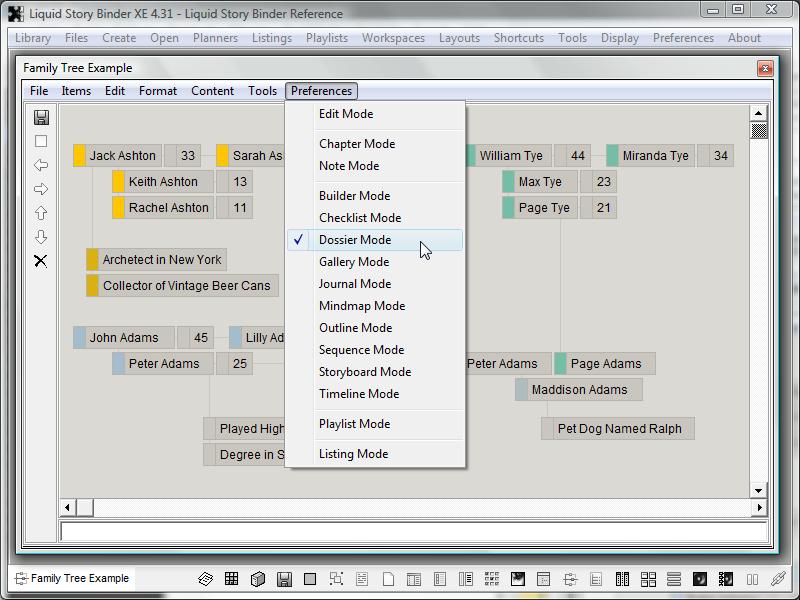Click the floppy disk save icon in left sidebar
The height and width of the screenshot is (600, 800).
(x=41, y=117)
